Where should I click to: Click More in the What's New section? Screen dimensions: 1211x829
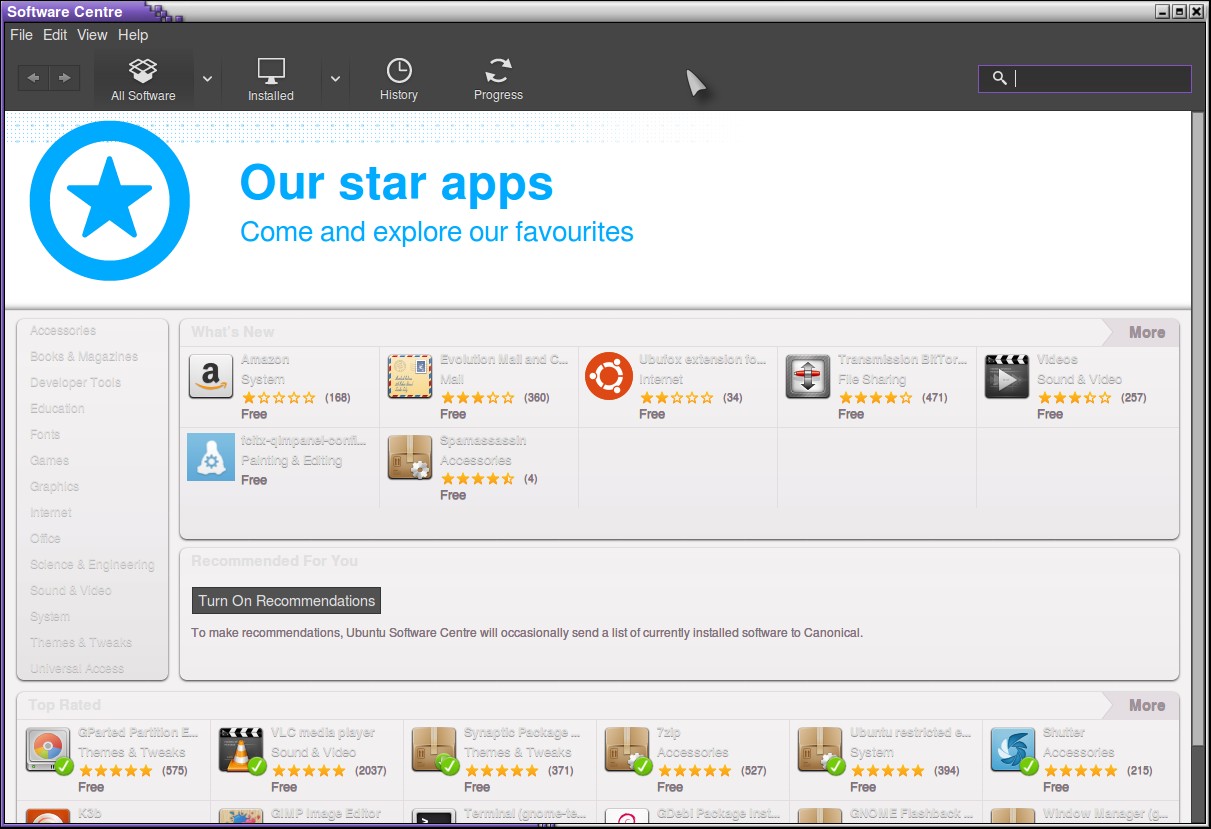[1146, 333]
